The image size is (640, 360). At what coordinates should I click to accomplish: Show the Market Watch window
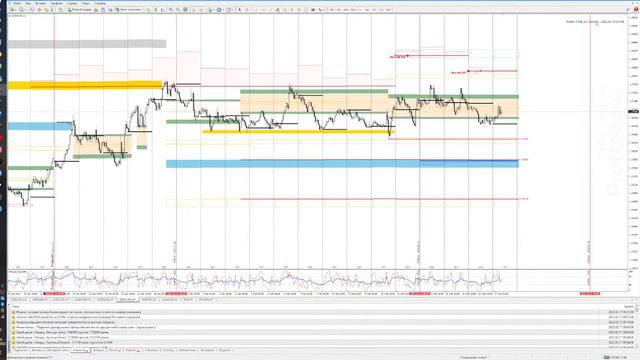(32, 9)
